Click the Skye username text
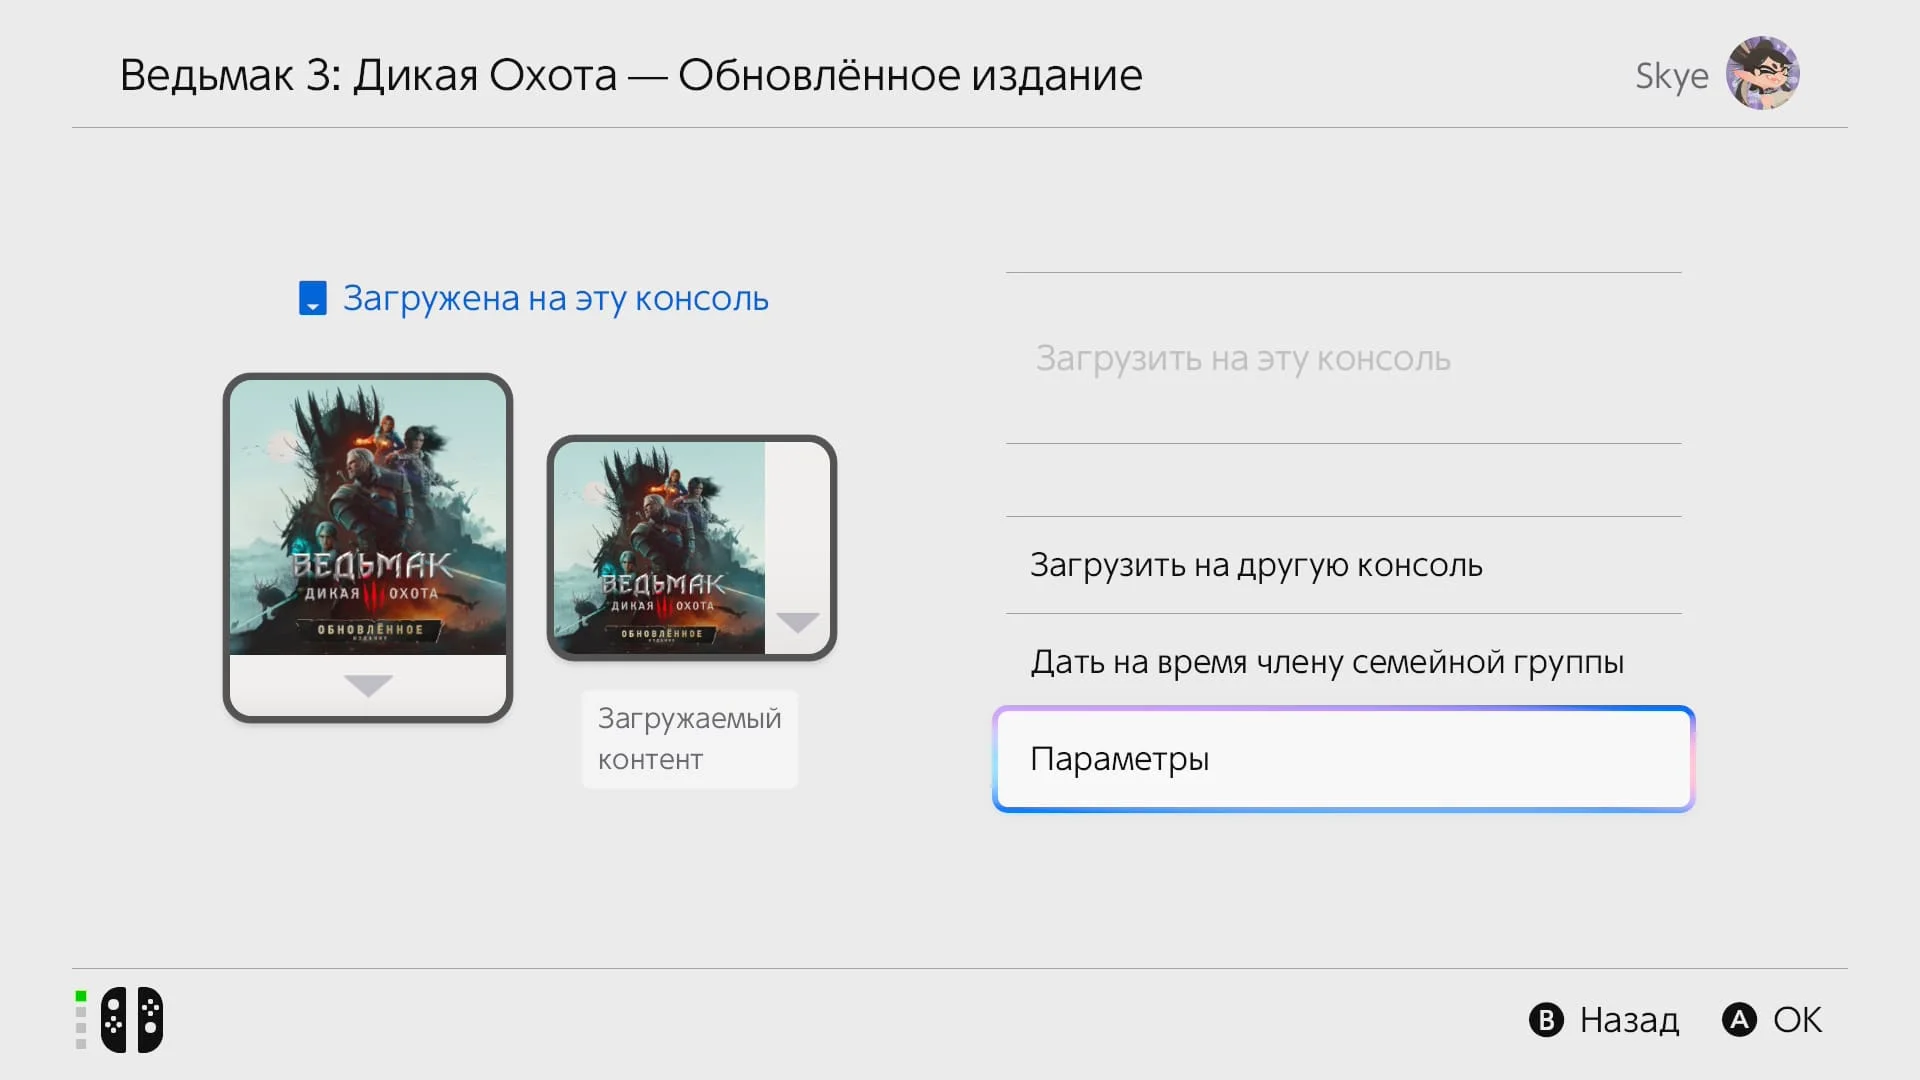1920x1080 pixels. coord(1671,76)
